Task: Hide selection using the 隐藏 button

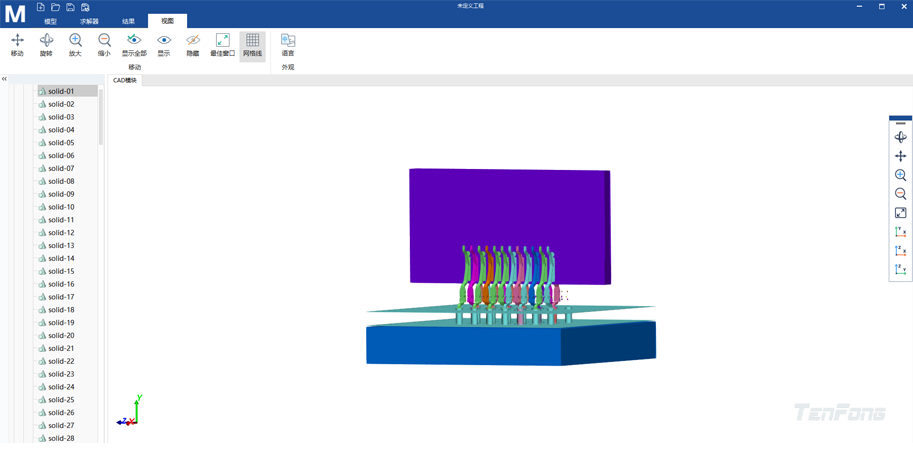Action: (193, 44)
